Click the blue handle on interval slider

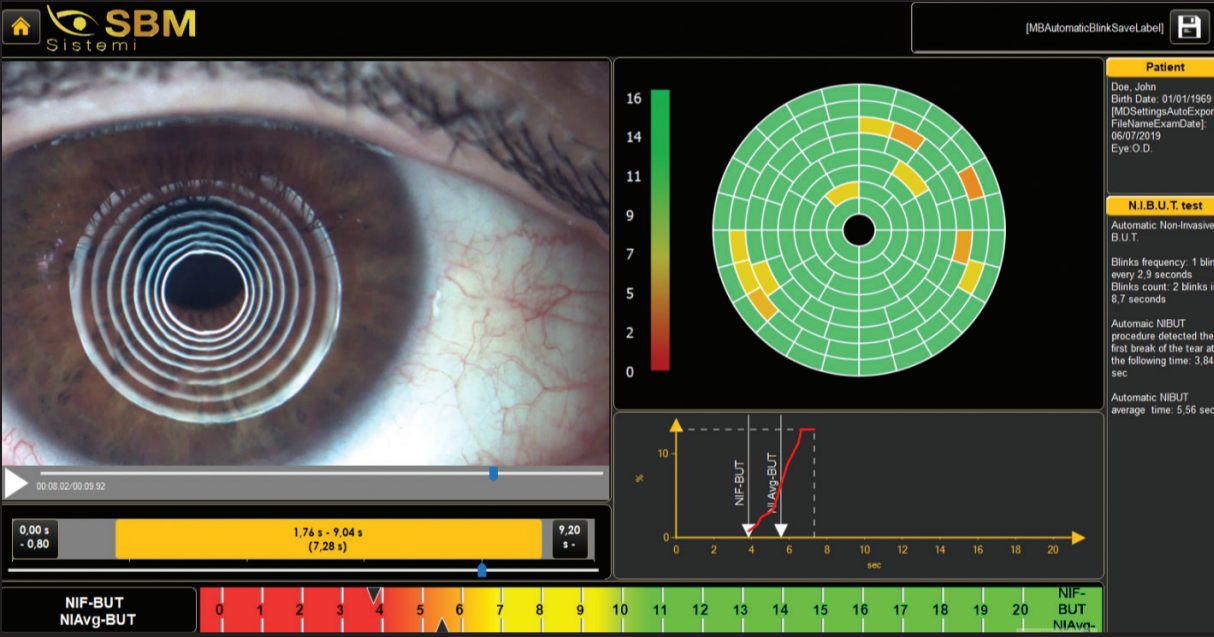click(482, 570)
